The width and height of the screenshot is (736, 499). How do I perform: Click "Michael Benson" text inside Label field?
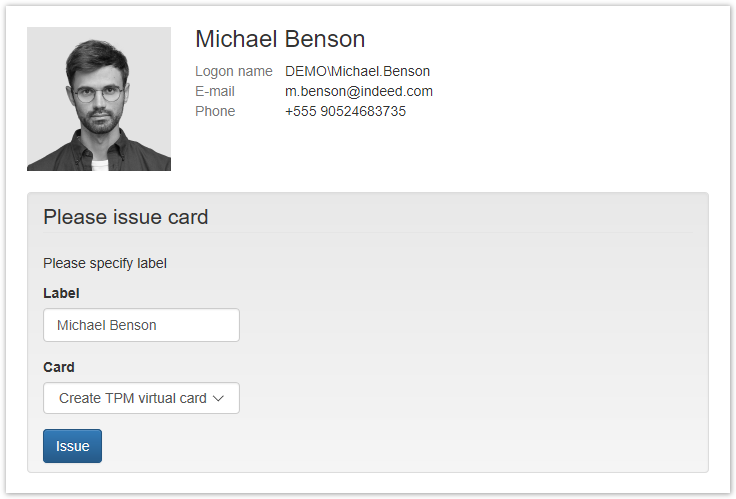pos(106,325)
